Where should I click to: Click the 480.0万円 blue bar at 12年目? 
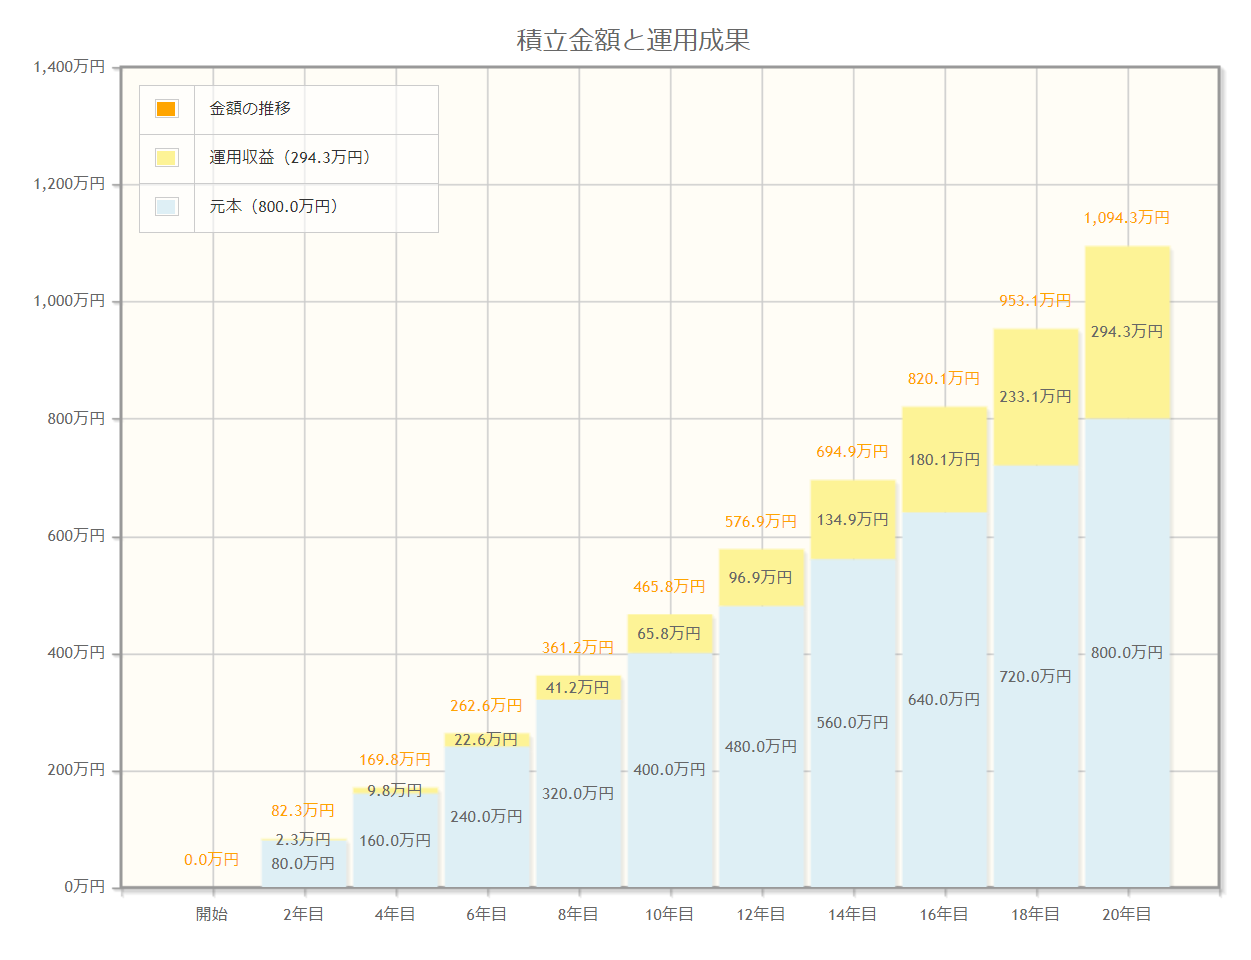coord(761,746)
